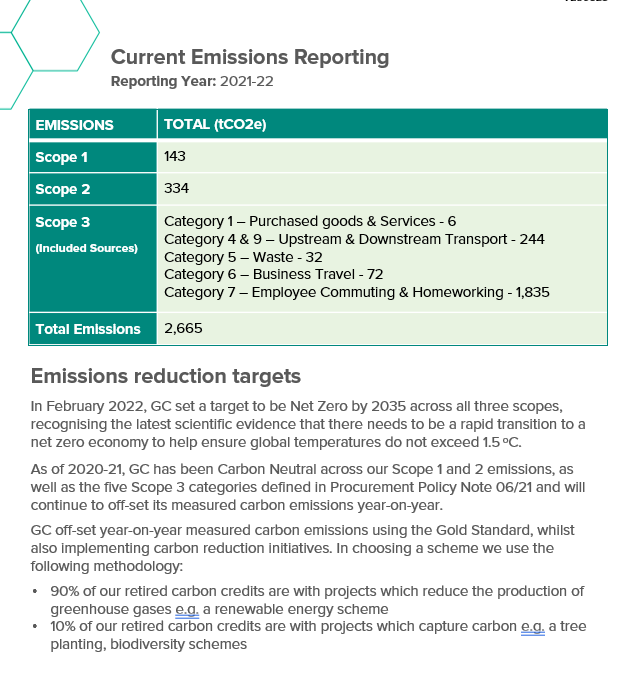
Task: Click the underlined e.g. in the 10% bullet
Action: pos(532,626)
